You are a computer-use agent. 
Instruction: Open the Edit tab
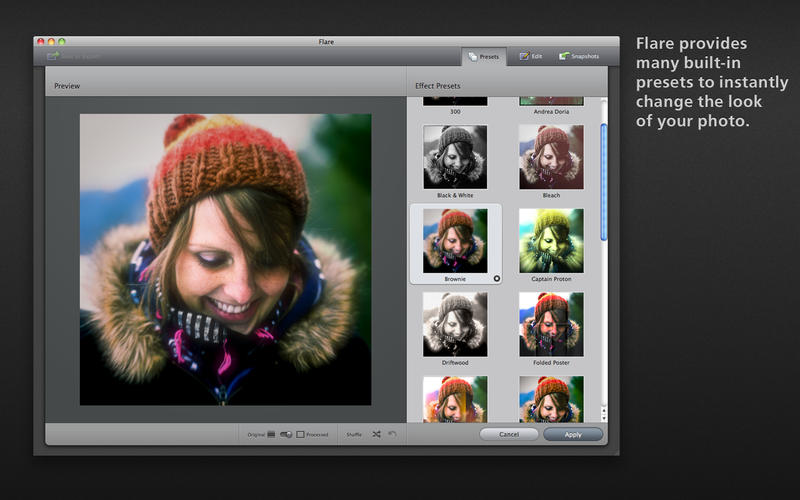pyautogui.click(x=531, y=56)
